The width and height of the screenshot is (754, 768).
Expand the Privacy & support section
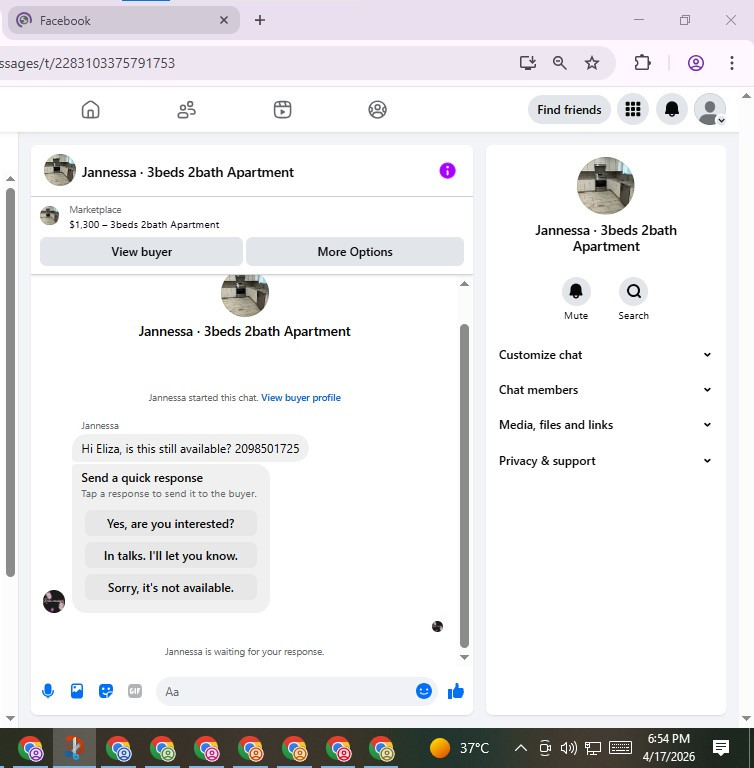(x=605, y=461)
